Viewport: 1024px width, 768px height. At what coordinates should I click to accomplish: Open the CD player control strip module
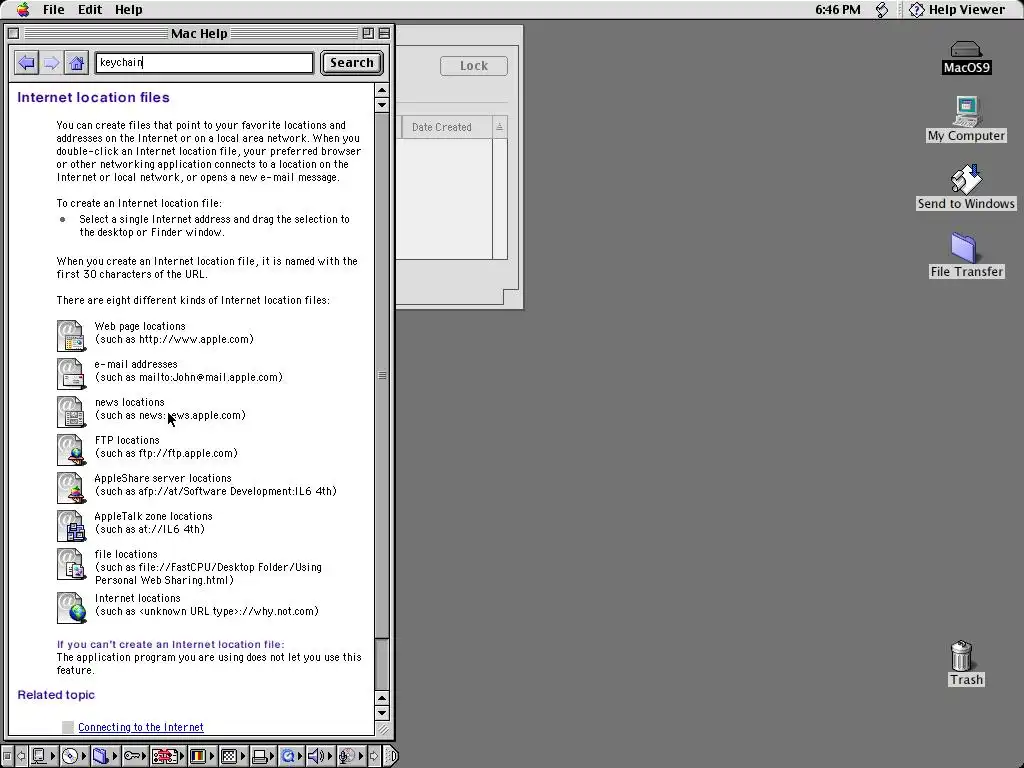point(75,756)
